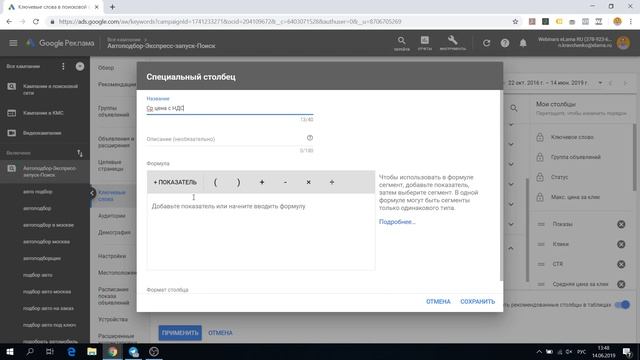Image resolution: width=640 pixels, height=360 pixels.
Task: Insert opening parenthesis in formula
Action: coord(215,182)
